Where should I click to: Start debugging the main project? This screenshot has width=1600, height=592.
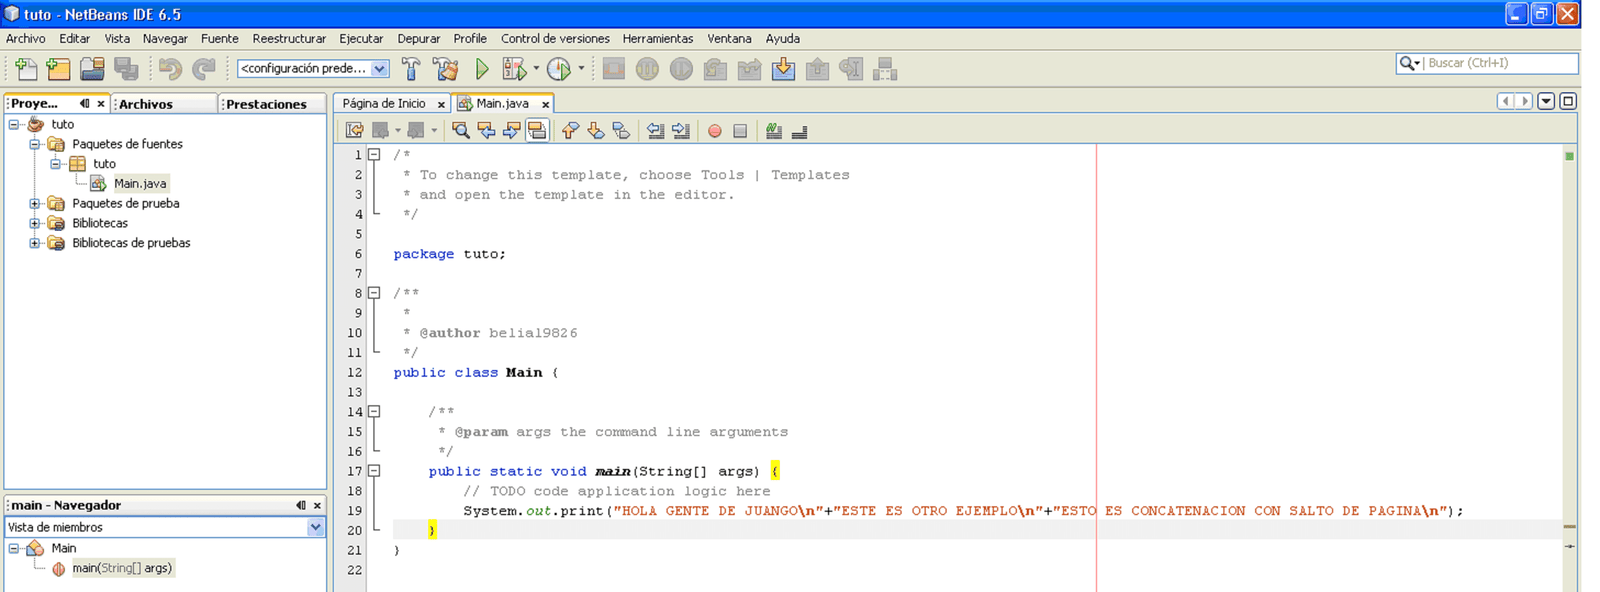point(514,69)
